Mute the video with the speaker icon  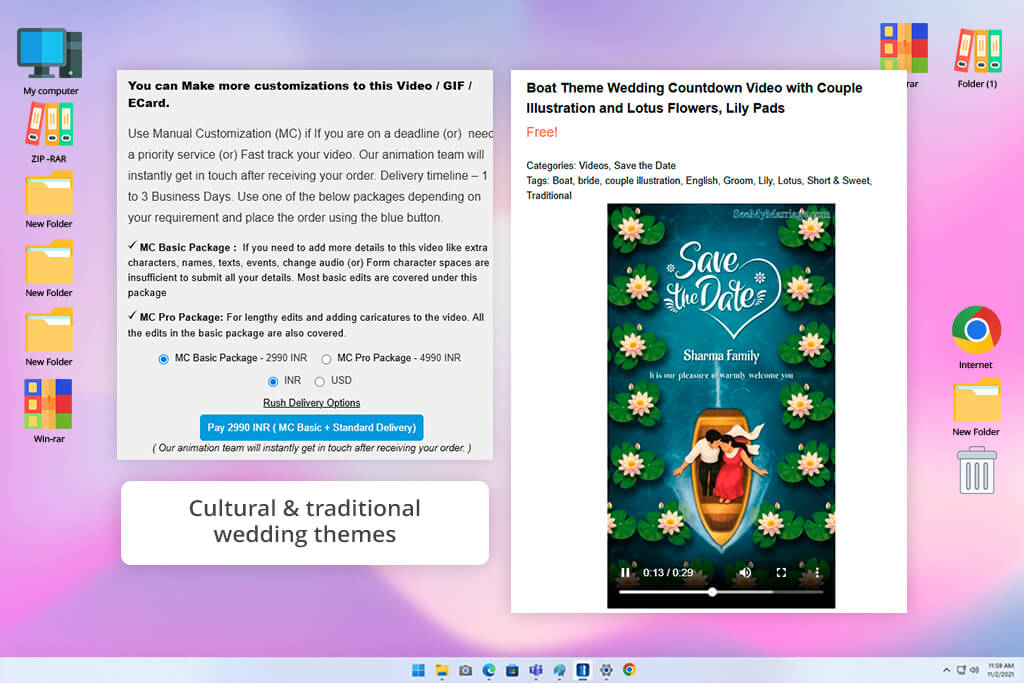pyautogui.click(x=745, y=573)
